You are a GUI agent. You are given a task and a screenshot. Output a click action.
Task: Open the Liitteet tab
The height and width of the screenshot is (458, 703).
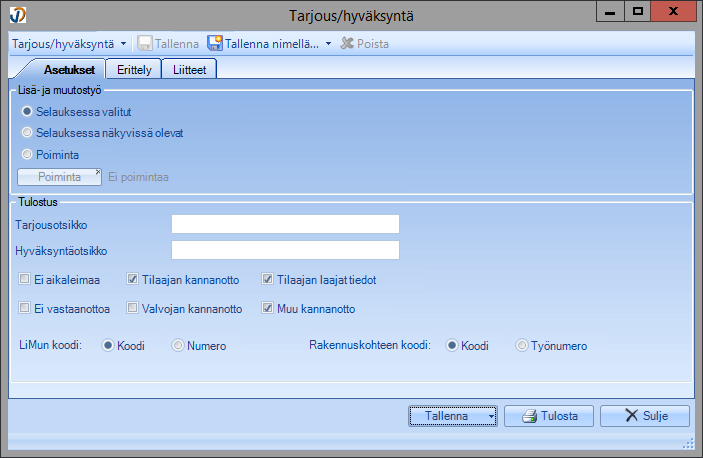coord(189,70)
